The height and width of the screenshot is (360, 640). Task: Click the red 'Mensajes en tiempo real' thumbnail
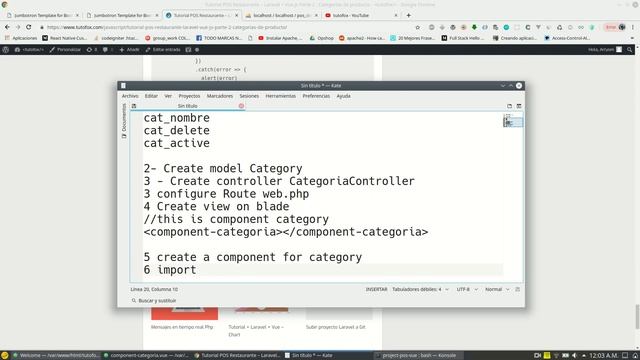(x=184, y=314)
